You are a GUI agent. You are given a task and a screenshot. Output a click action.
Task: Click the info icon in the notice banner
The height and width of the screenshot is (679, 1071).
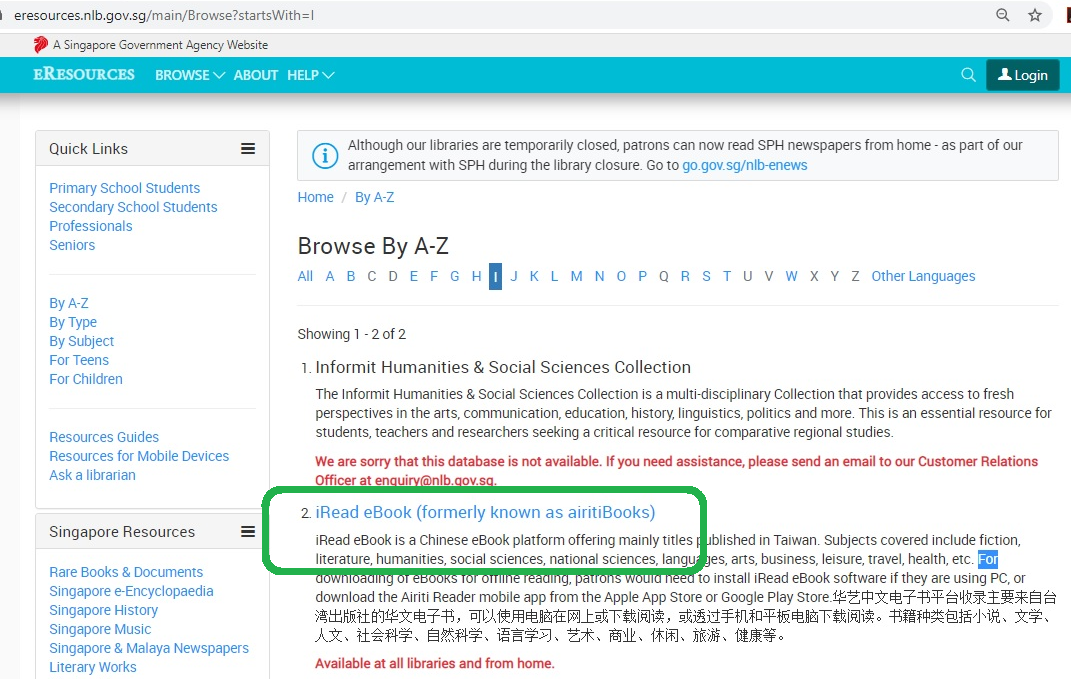[324, 156]
